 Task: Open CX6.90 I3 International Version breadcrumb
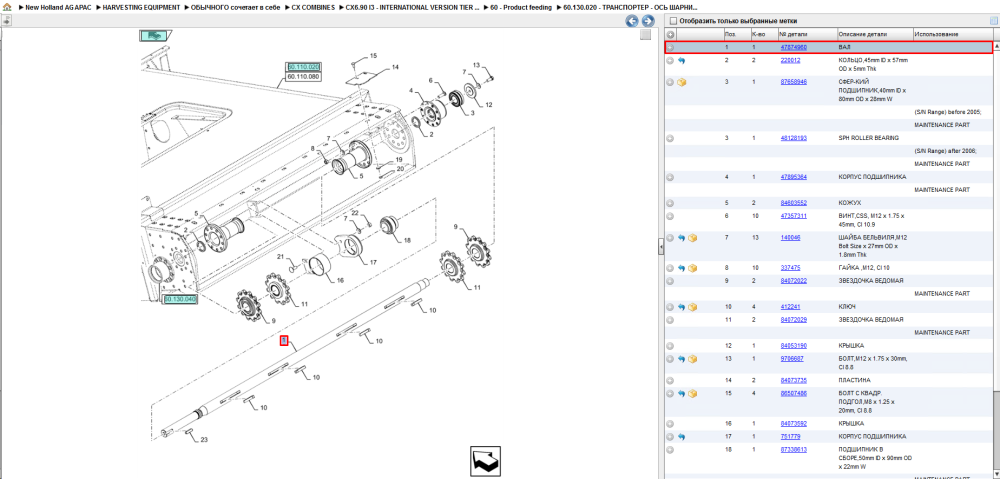[x=412, y=7]
